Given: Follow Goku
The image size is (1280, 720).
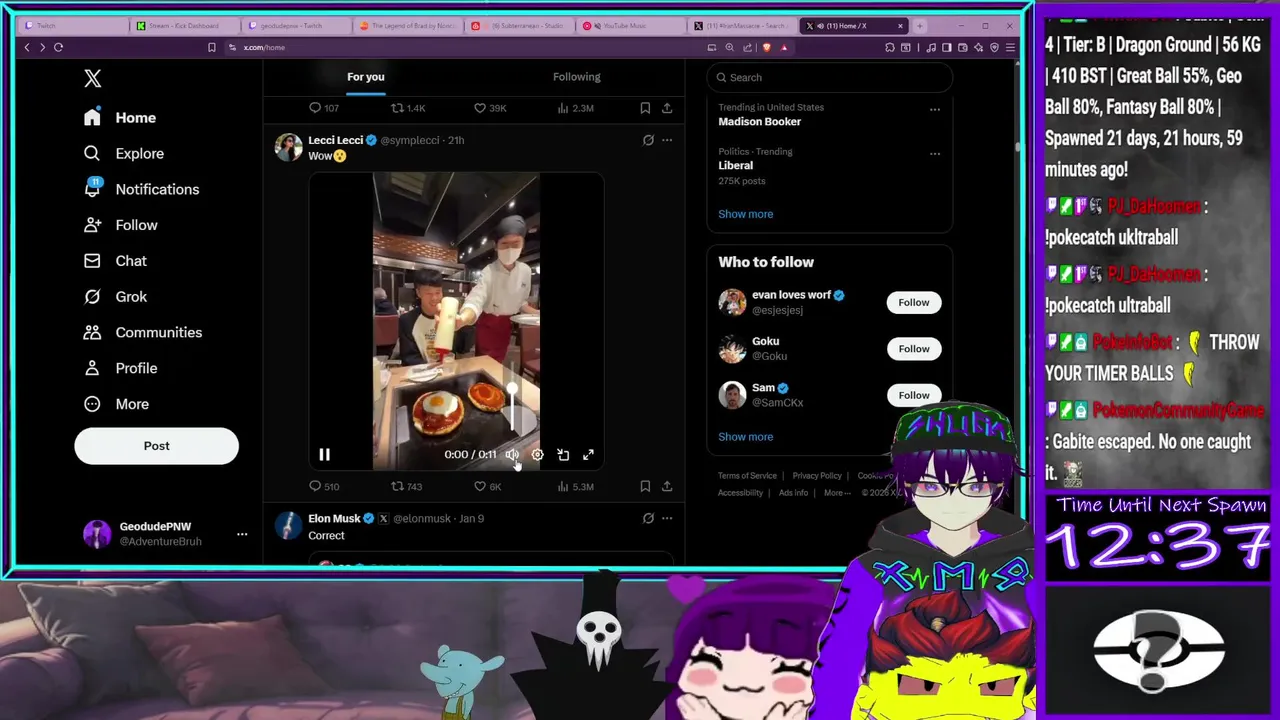Looking at the screenshot, I should (913, 348).
